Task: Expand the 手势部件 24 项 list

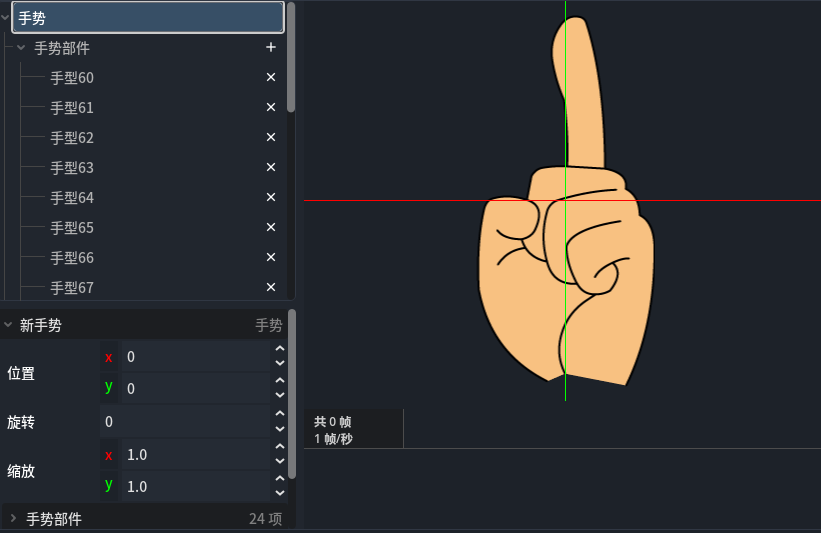Action: (x=14, y=519)
